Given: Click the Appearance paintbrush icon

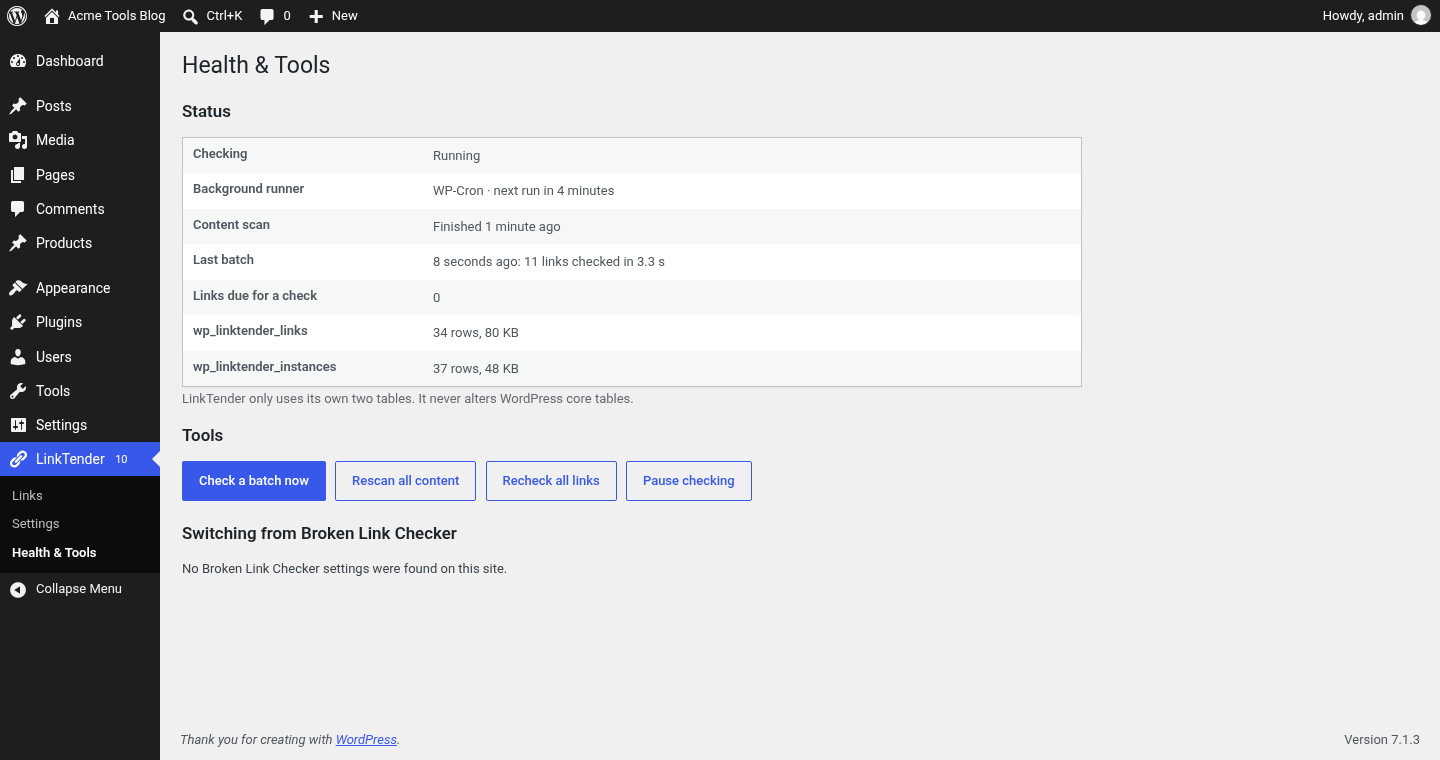Looking at the screenshot, I should click(x=18, y=288).
